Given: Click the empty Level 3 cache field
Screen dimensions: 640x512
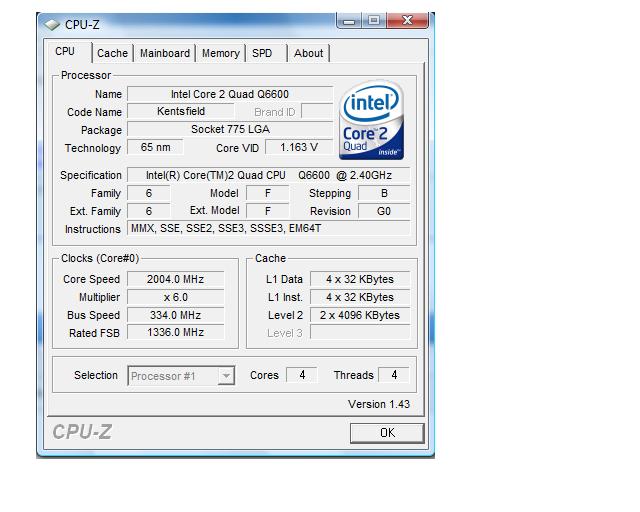Looking at the screenshot, I should (x=360, y=332).
